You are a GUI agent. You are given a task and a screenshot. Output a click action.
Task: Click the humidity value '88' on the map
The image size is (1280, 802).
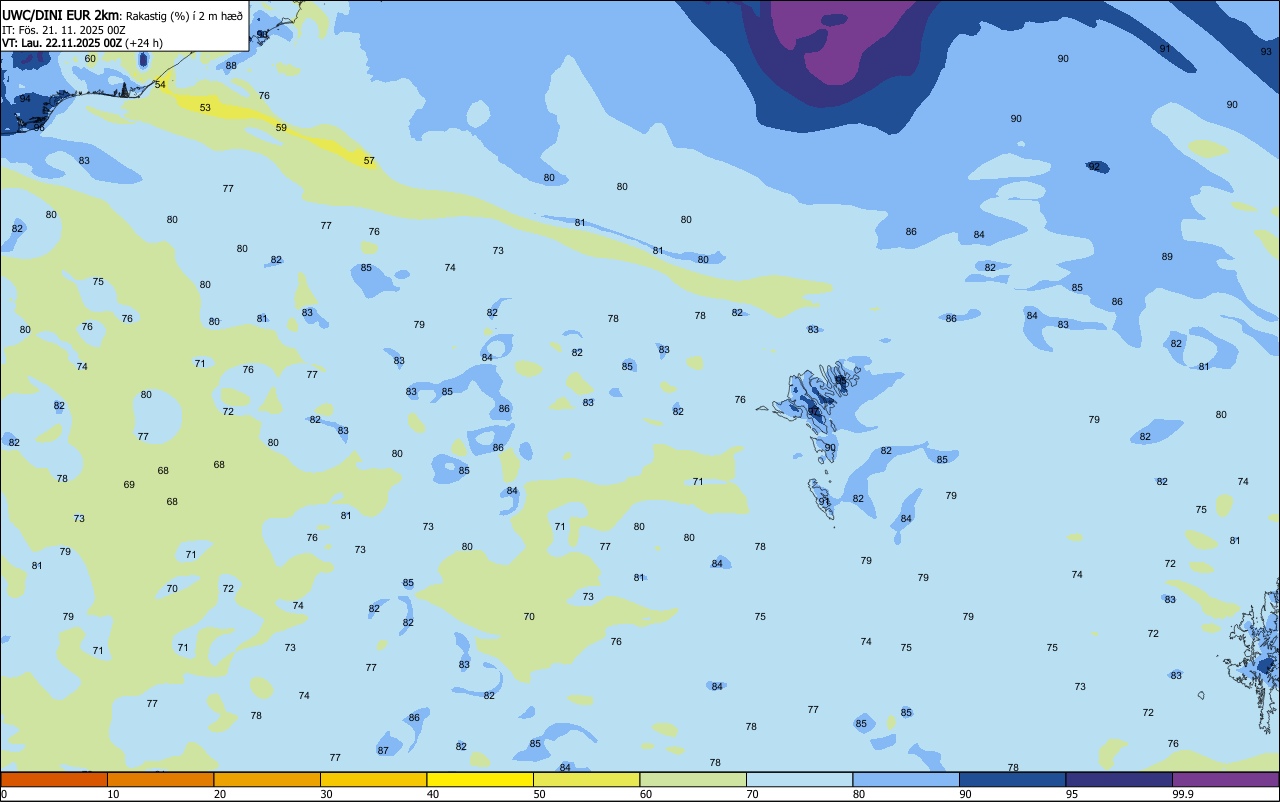coord(231,65)
